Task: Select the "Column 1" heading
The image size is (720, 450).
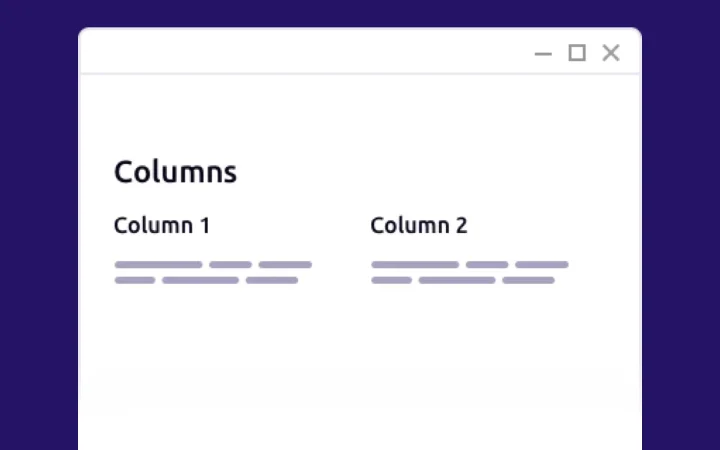Action: [x=162, y=225]
